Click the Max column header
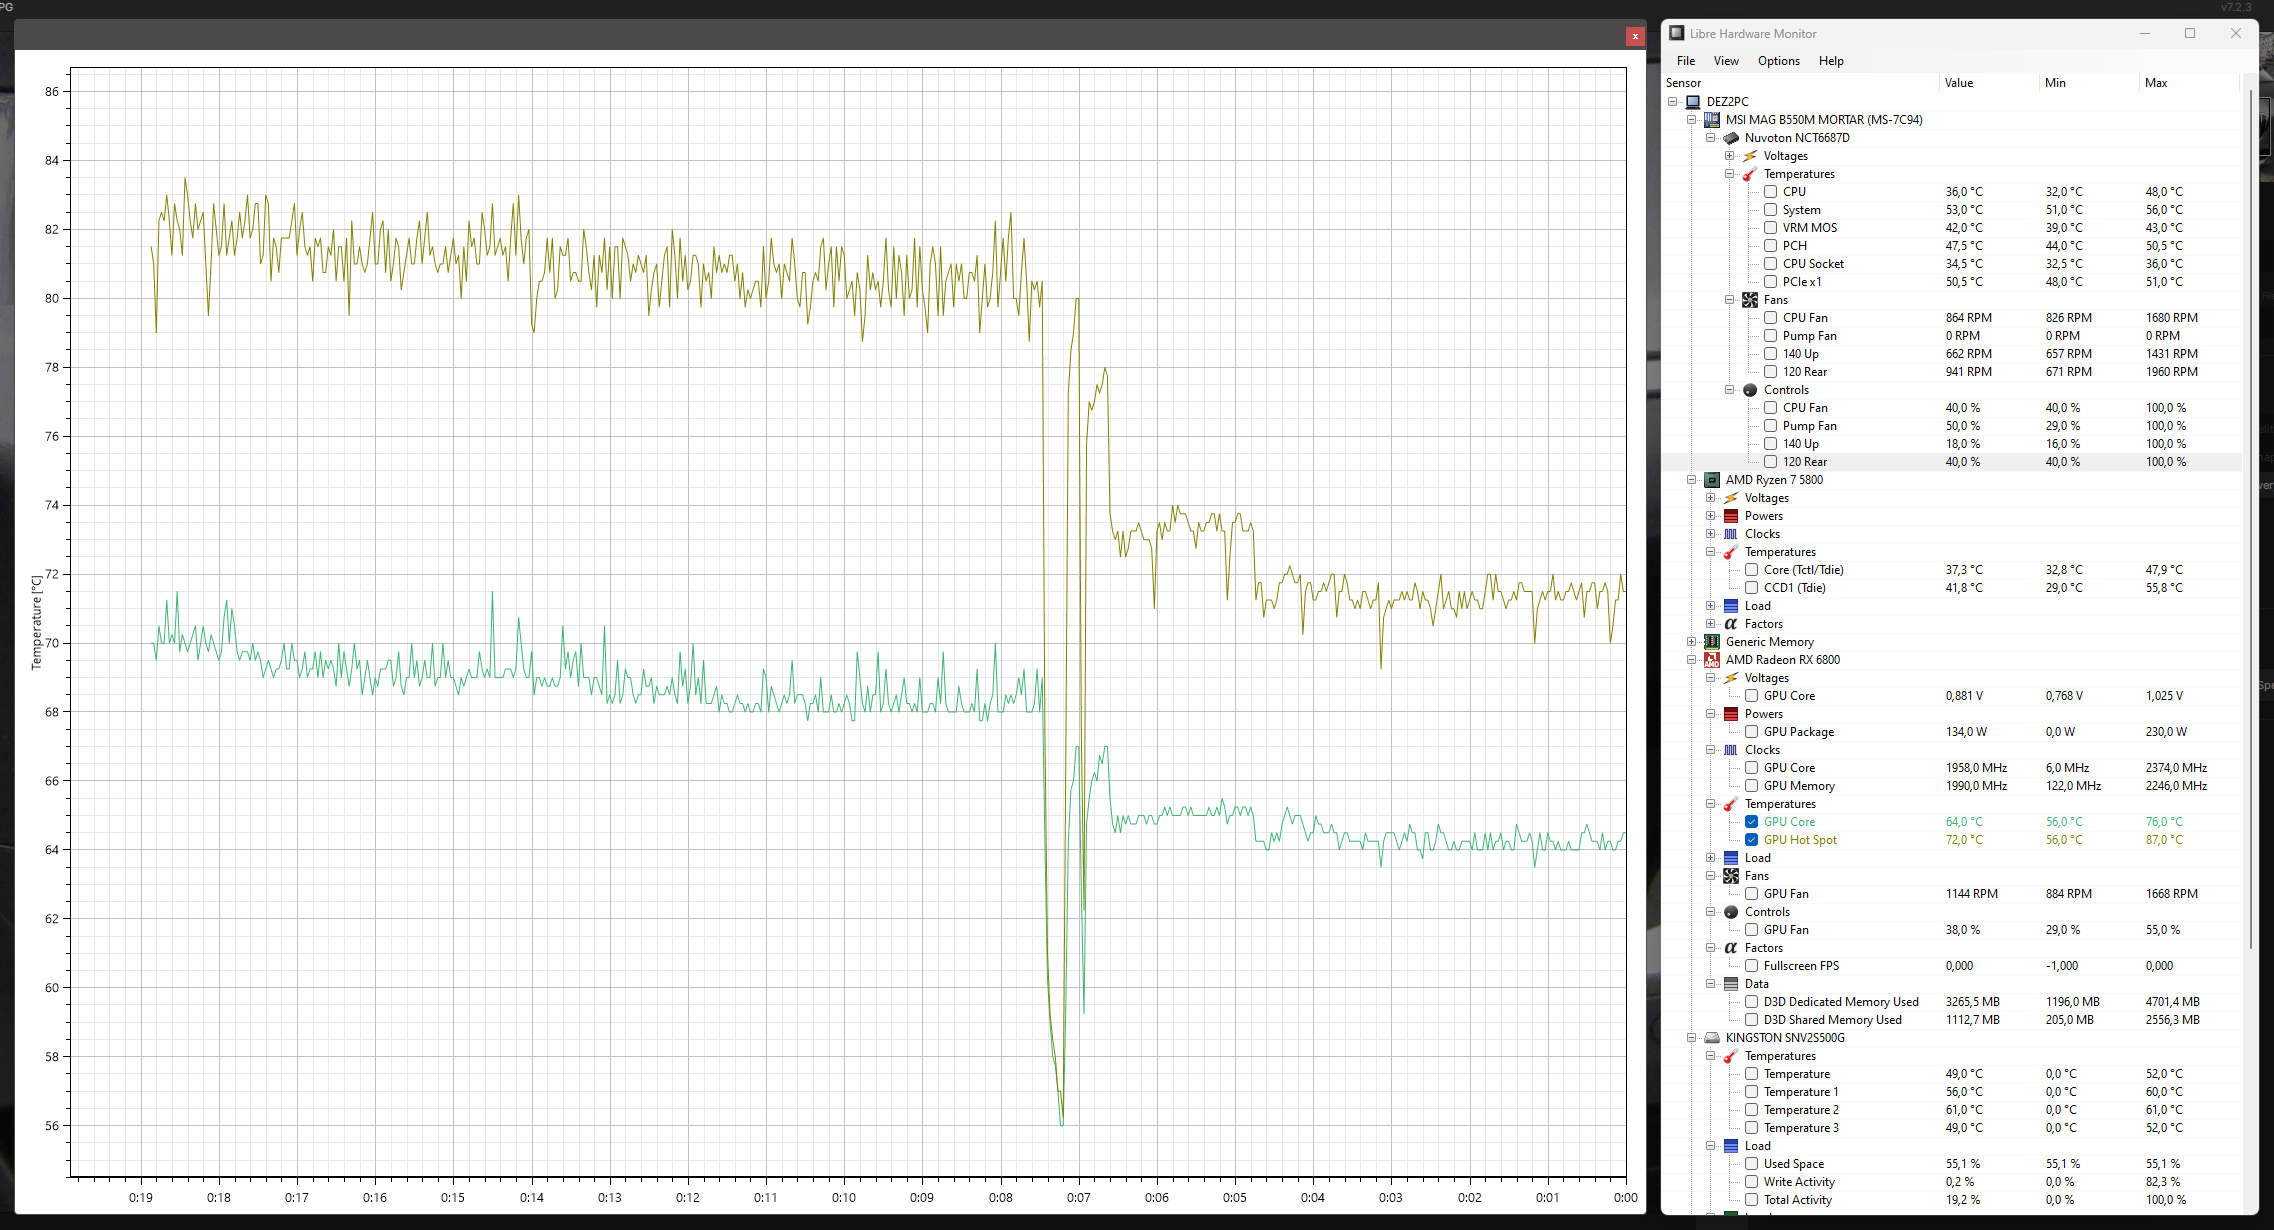Image resolution: width=2274 pixels, height=1230 pixels. 2156,83
